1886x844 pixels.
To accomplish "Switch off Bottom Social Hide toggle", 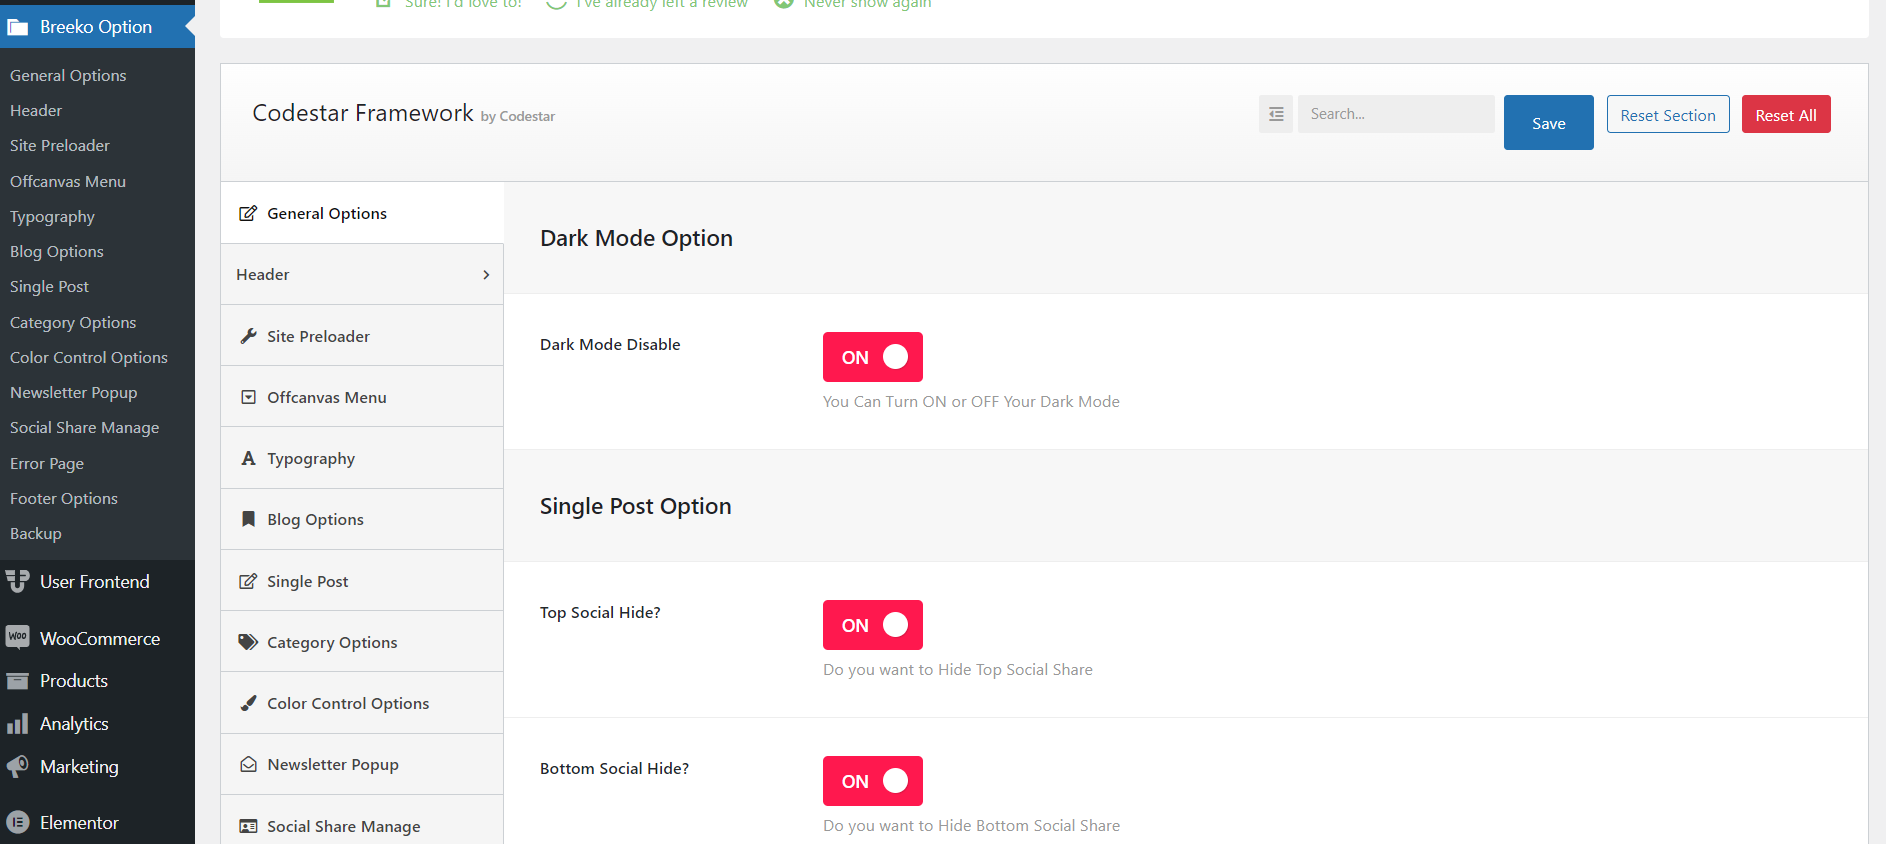I will point(872,781).
